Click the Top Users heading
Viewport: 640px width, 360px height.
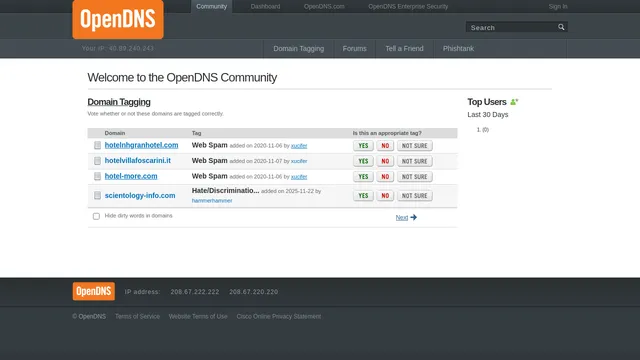click(x=487, y=102)
